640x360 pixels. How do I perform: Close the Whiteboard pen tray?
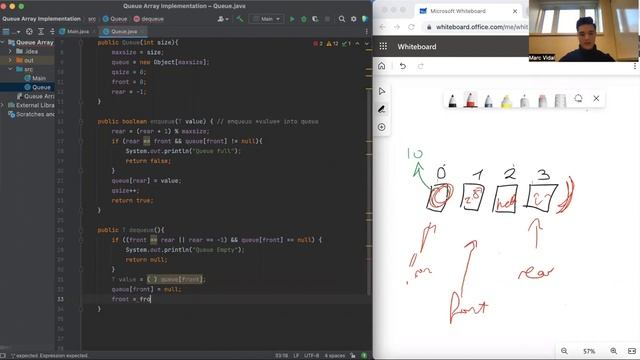[x=596, y=98]
